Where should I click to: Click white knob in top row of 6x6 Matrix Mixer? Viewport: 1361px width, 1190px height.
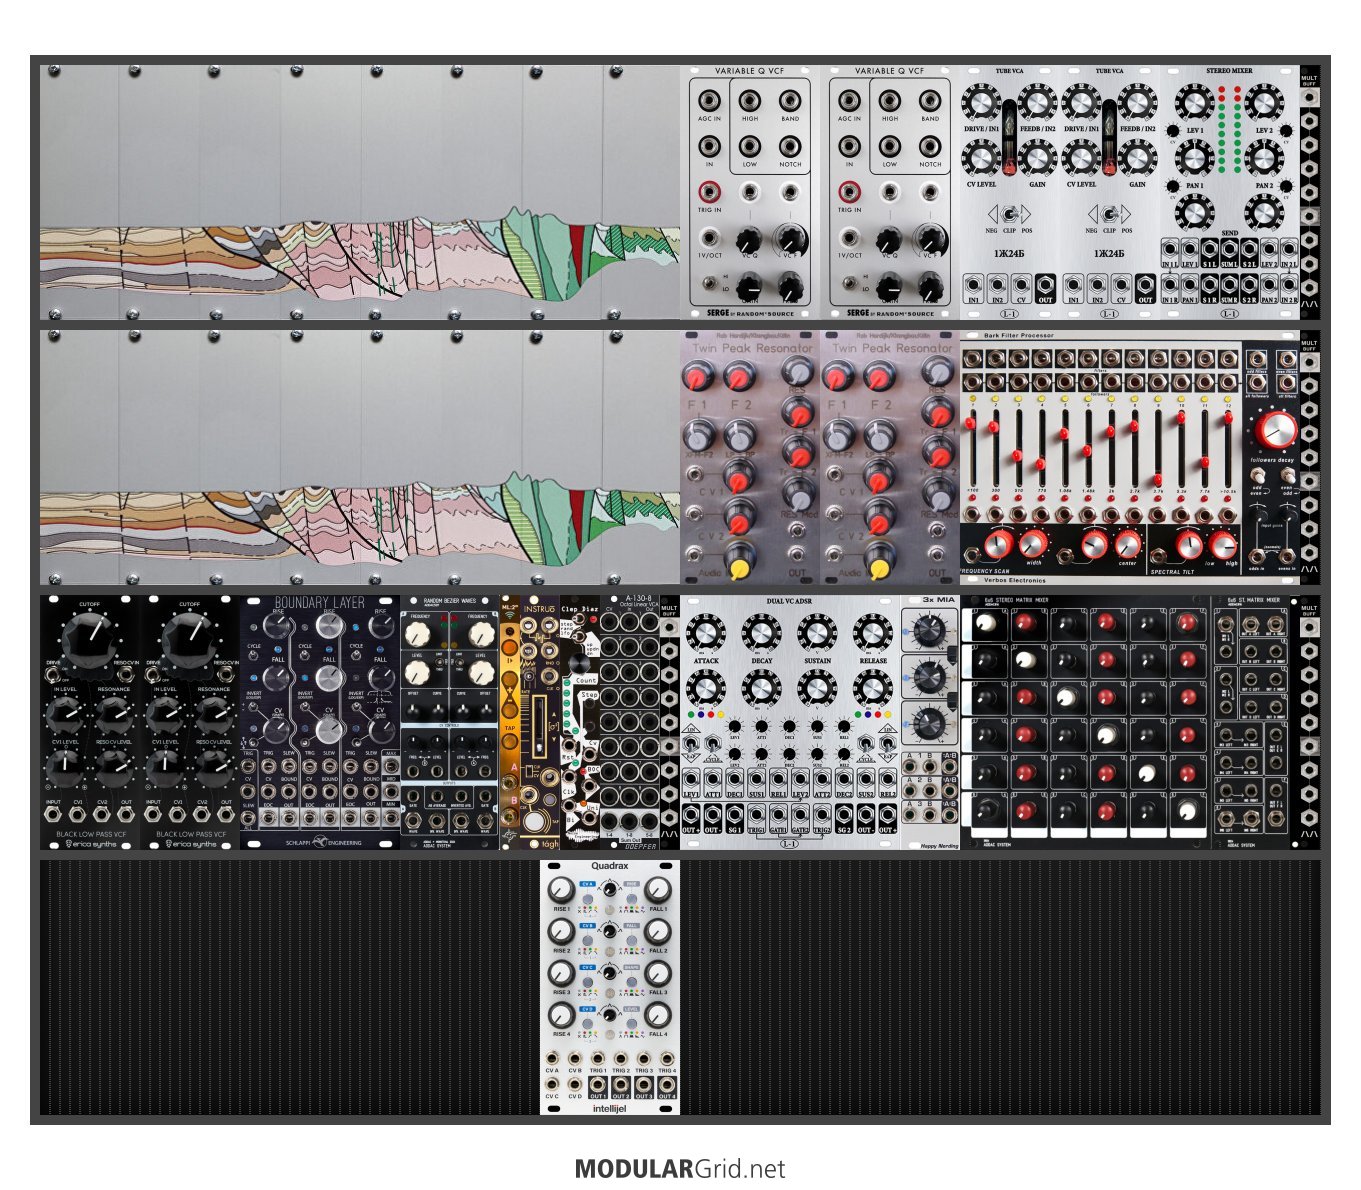986,623
